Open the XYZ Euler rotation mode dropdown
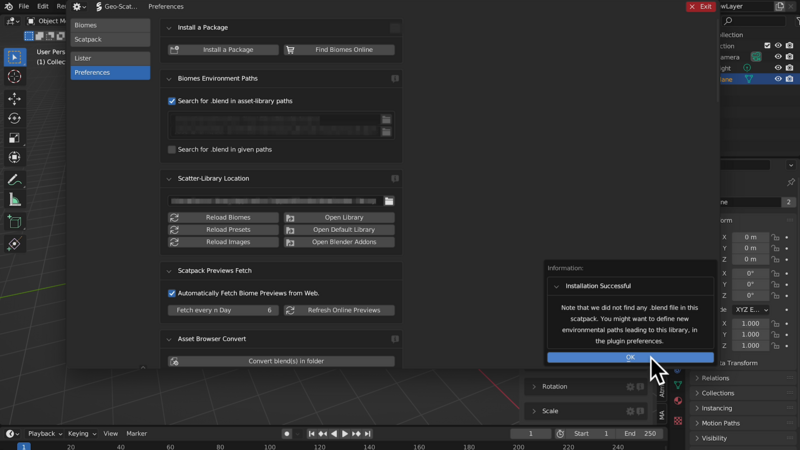Viewport: 800px width, 450px height. click(751, 310)
